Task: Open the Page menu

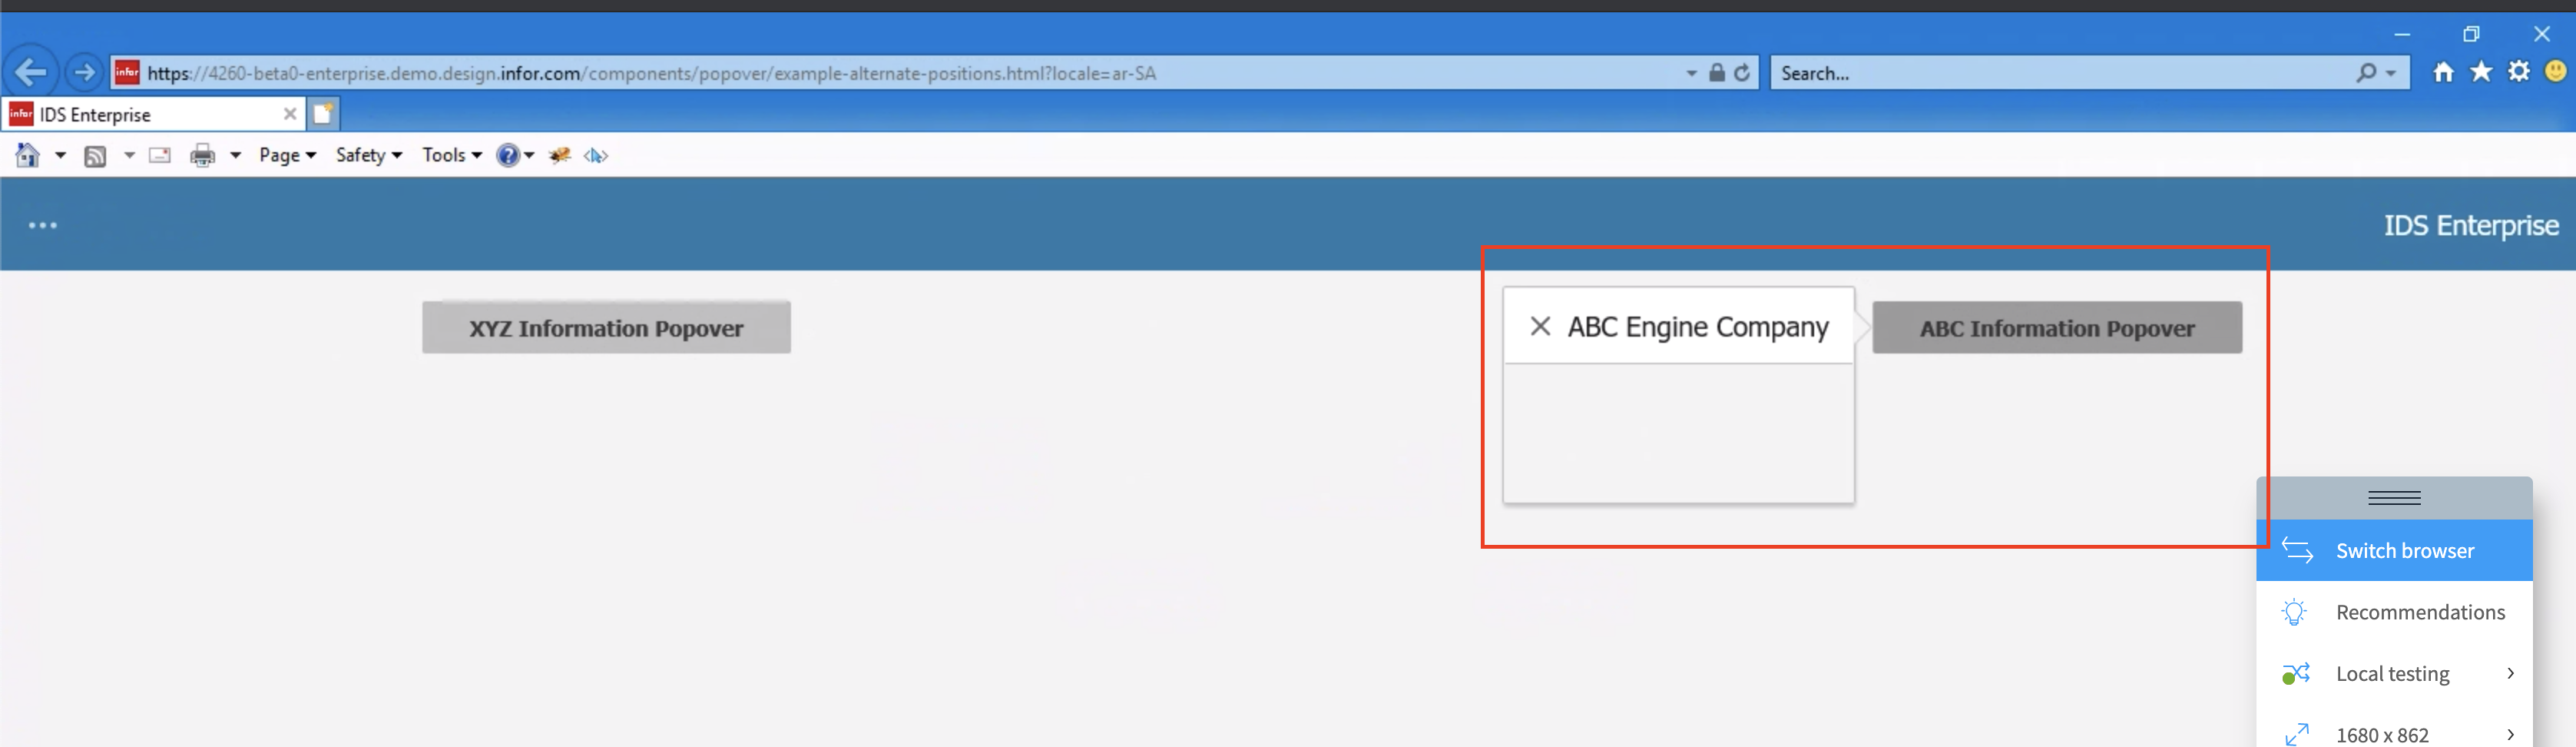Action: pos(288,155)
